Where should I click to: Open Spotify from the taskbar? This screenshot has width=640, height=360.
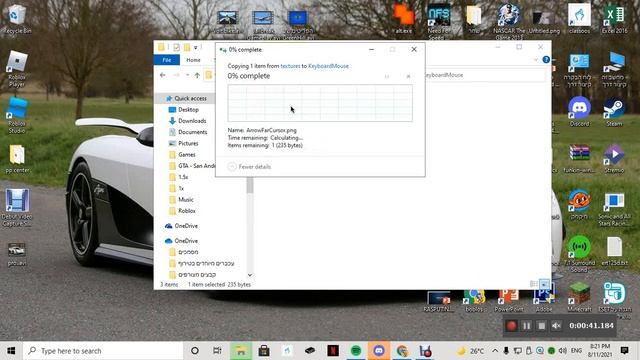point(356,351)
